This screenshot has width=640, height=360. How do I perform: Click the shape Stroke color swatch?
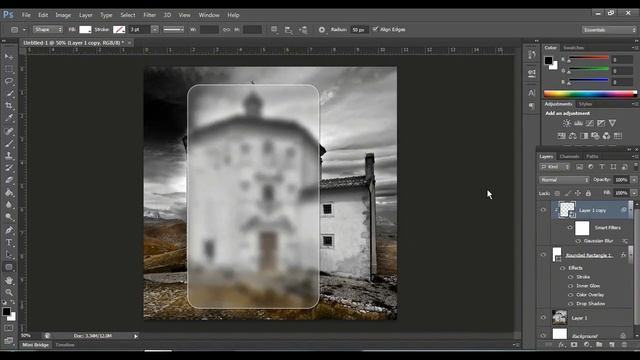(119, 29)
